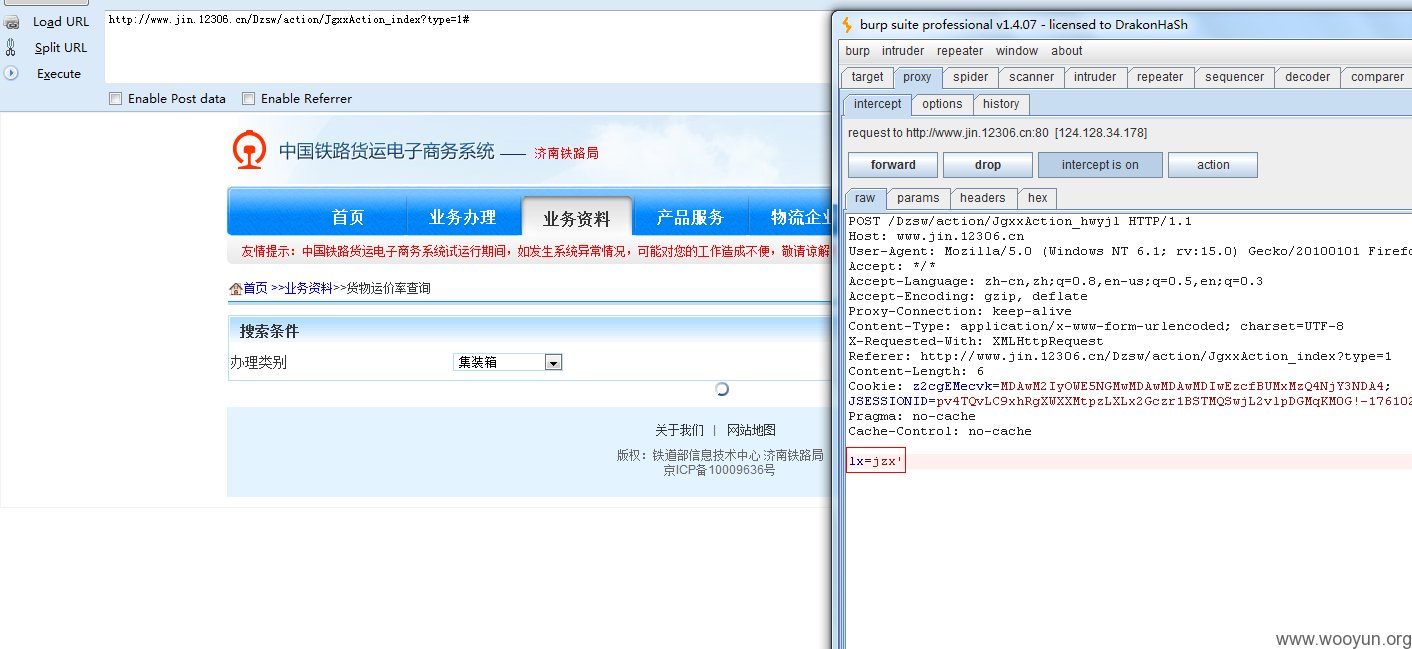Click the Execute button label
This screenshot has width=1412, height=649.
[59, 73]
